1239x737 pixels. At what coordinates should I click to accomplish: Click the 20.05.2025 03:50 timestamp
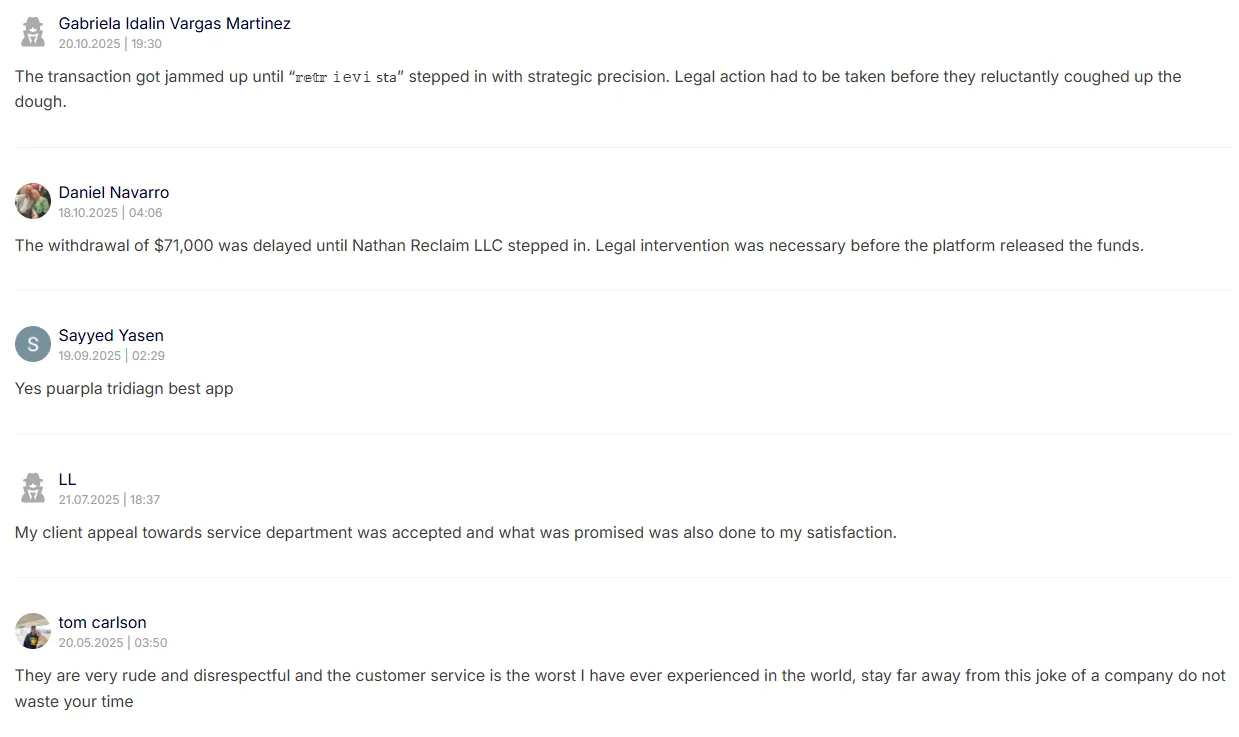tap(113, 643)
